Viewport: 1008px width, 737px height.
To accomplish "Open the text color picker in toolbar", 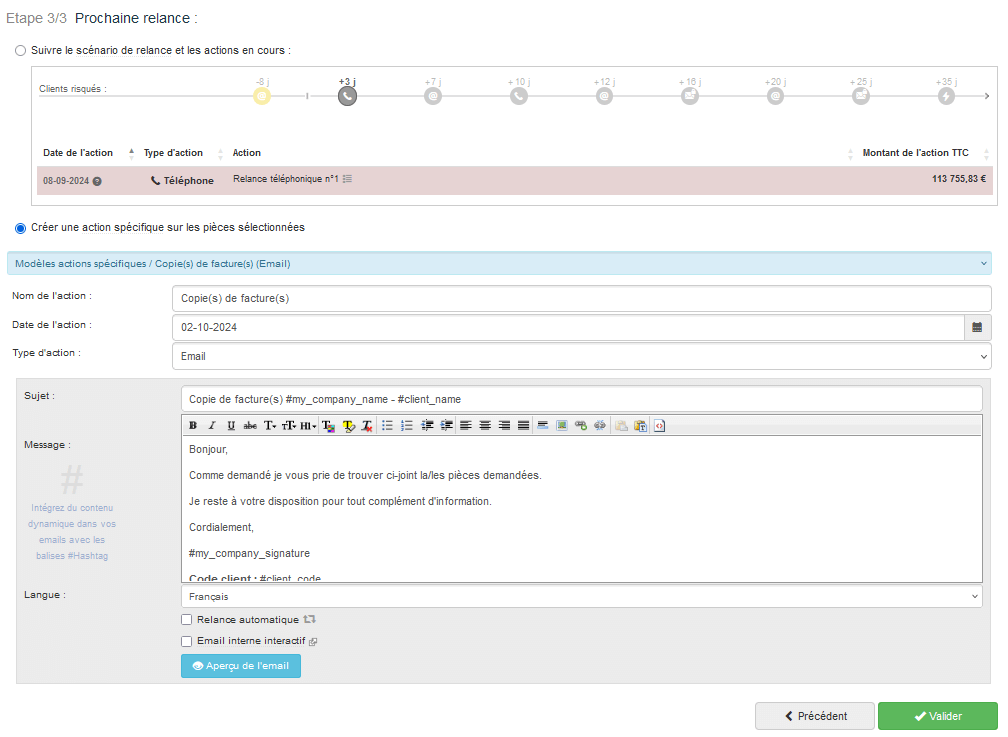I will coord(328,426).
